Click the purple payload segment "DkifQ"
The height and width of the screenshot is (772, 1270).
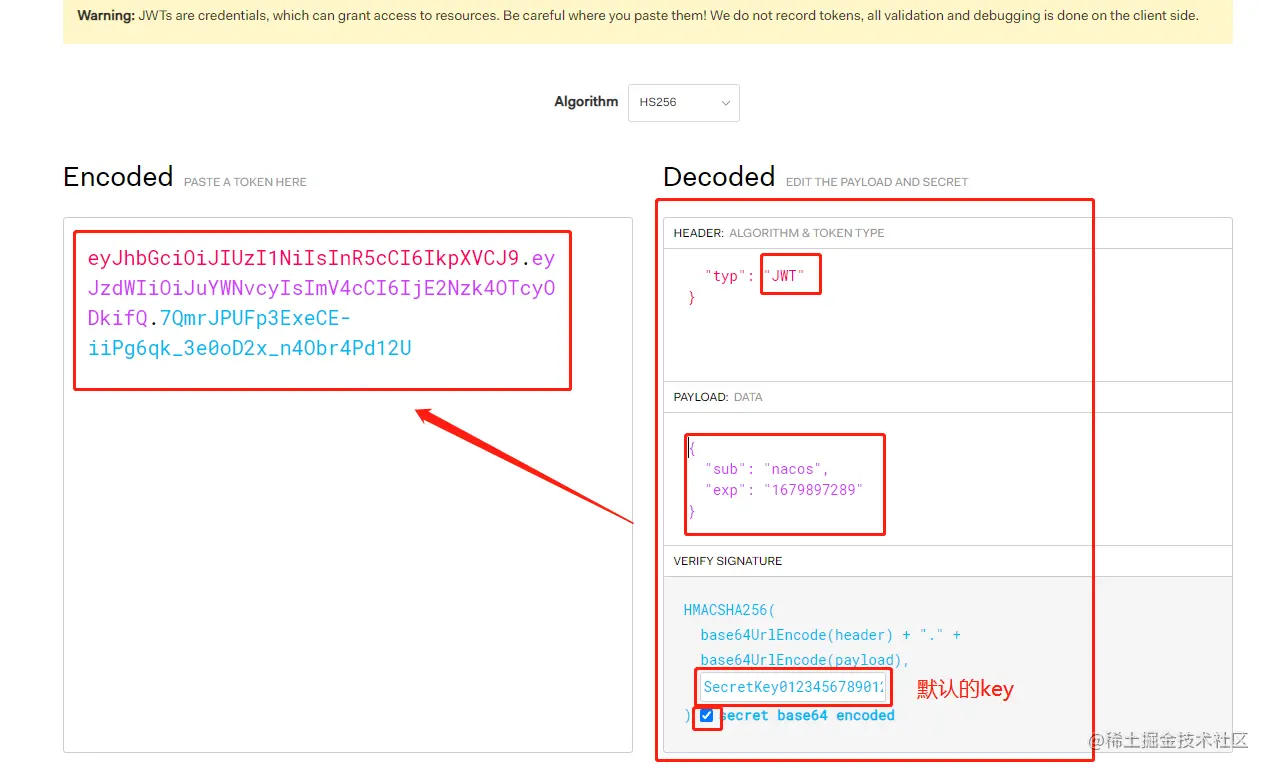pos(118,318)
